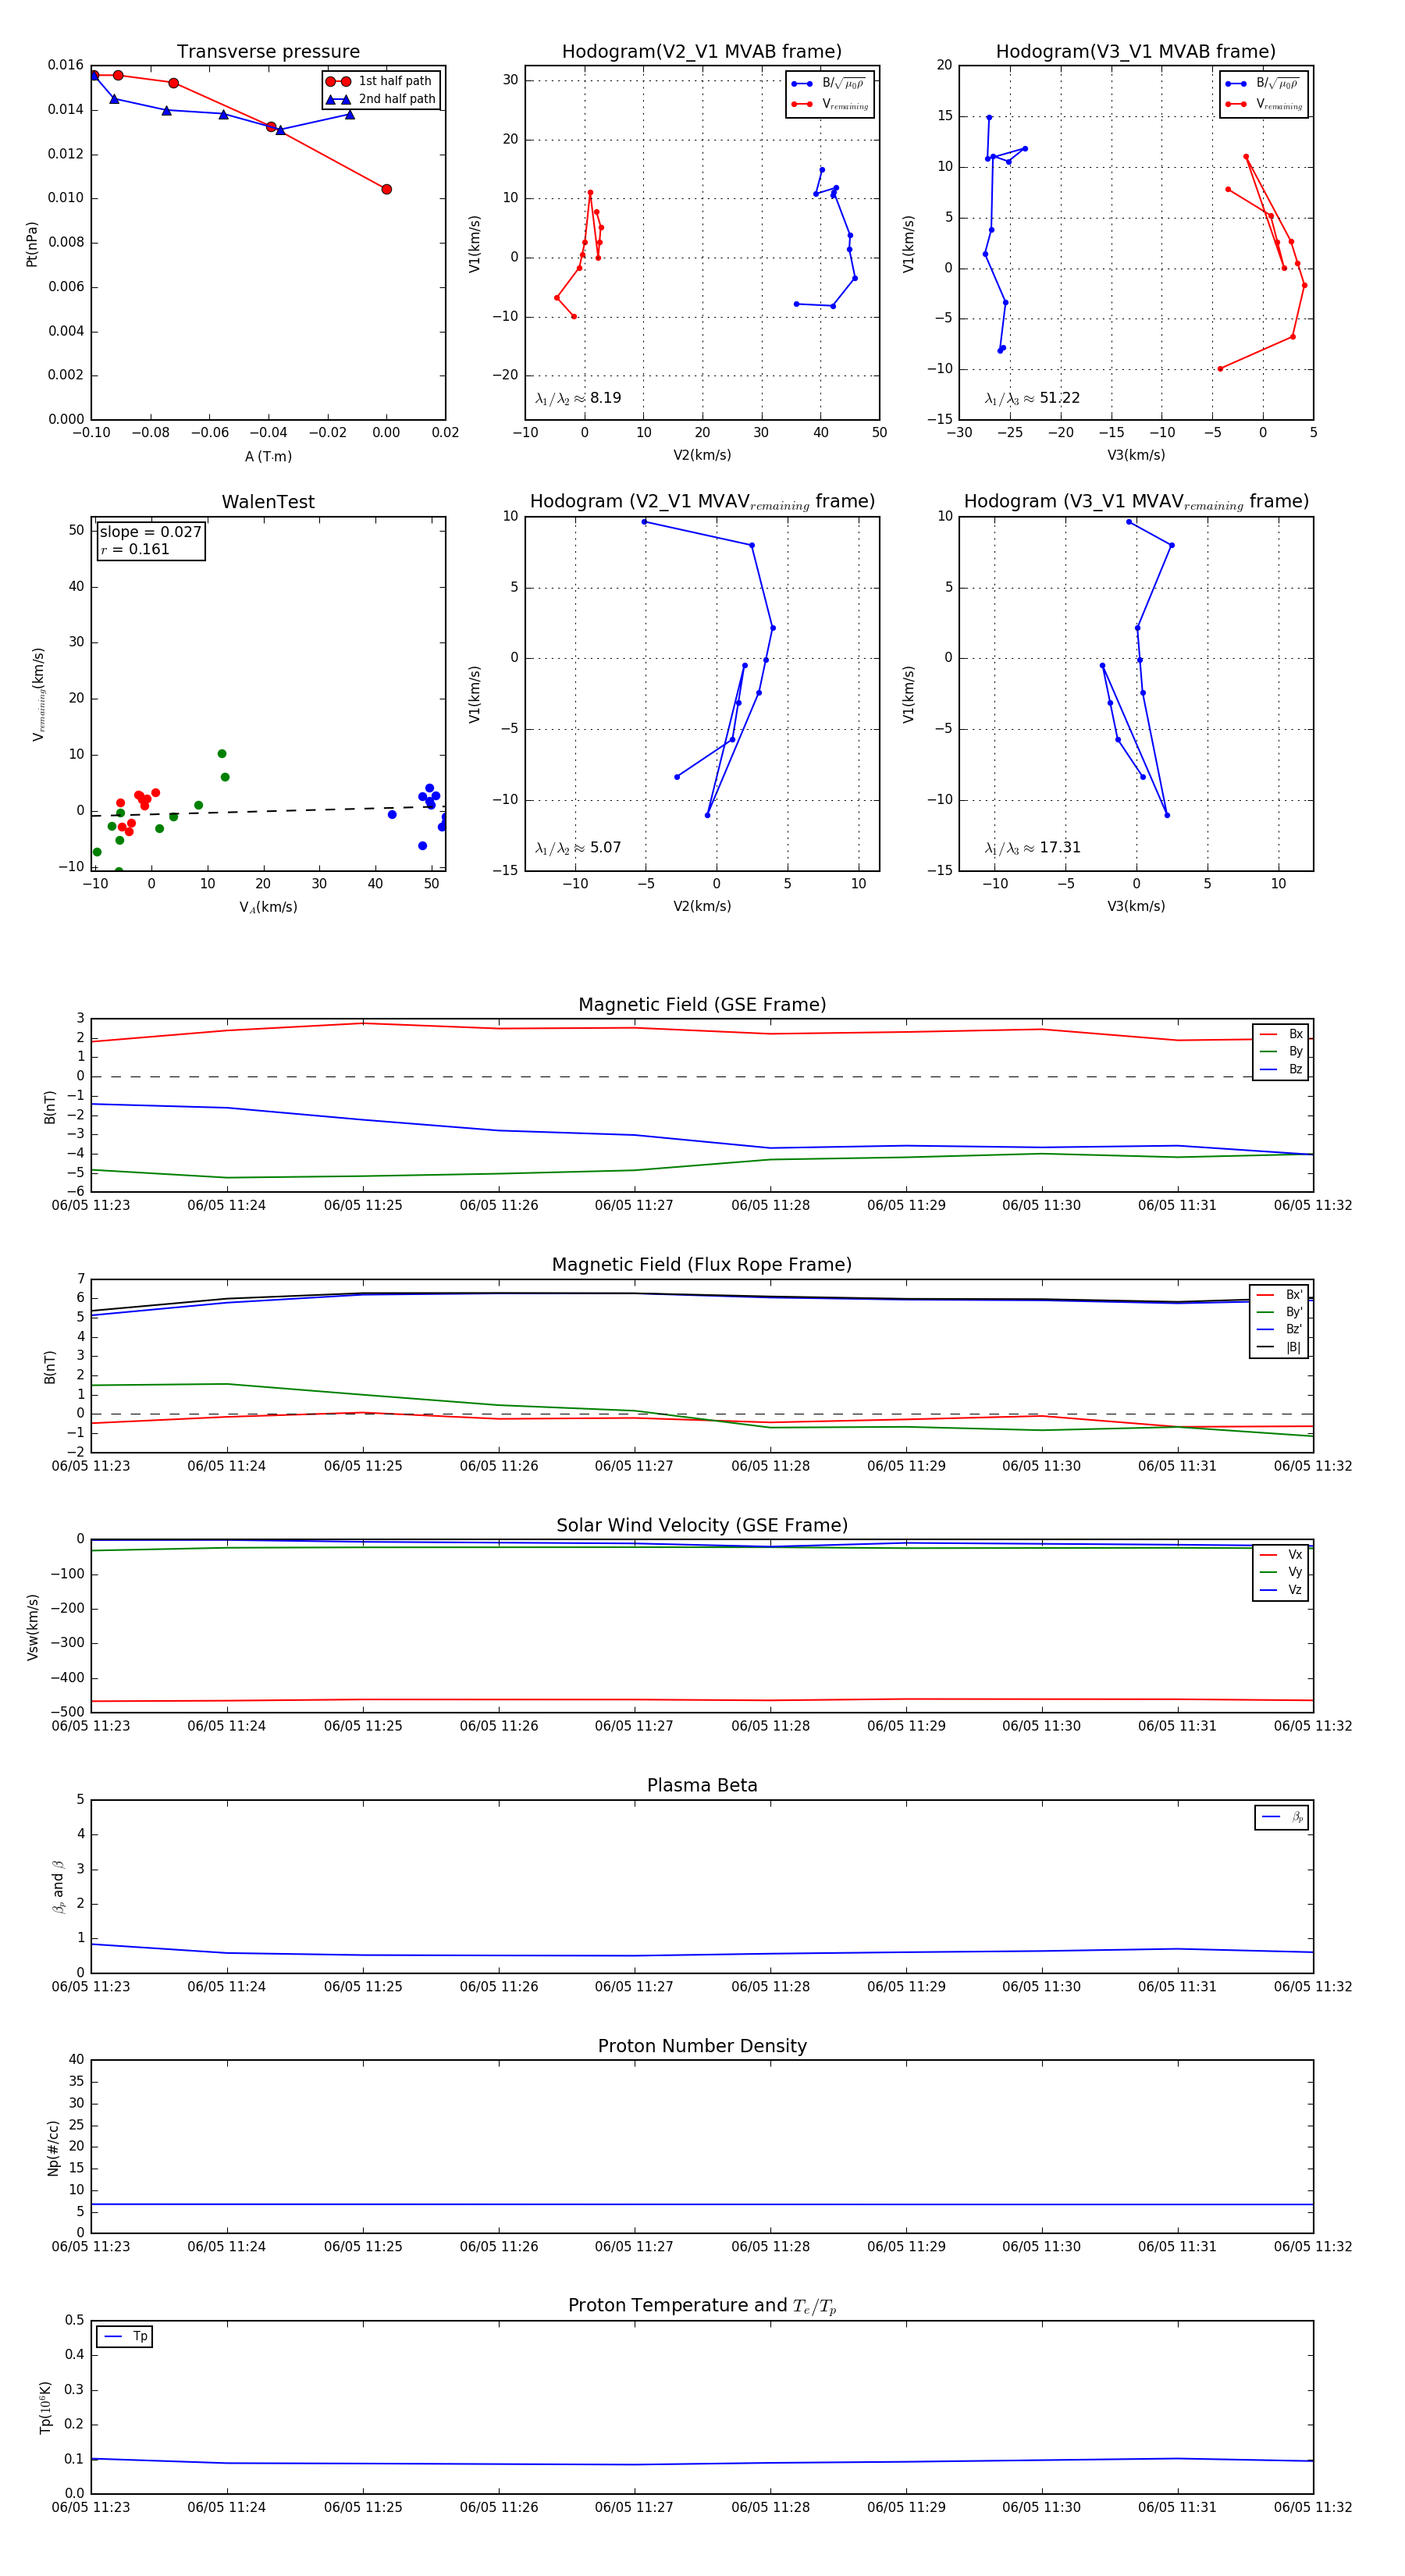1405x2576 pixels.
Task: Click the 'Tp' legend in Proton Temperature
Action: click(x=125, y=2337)
